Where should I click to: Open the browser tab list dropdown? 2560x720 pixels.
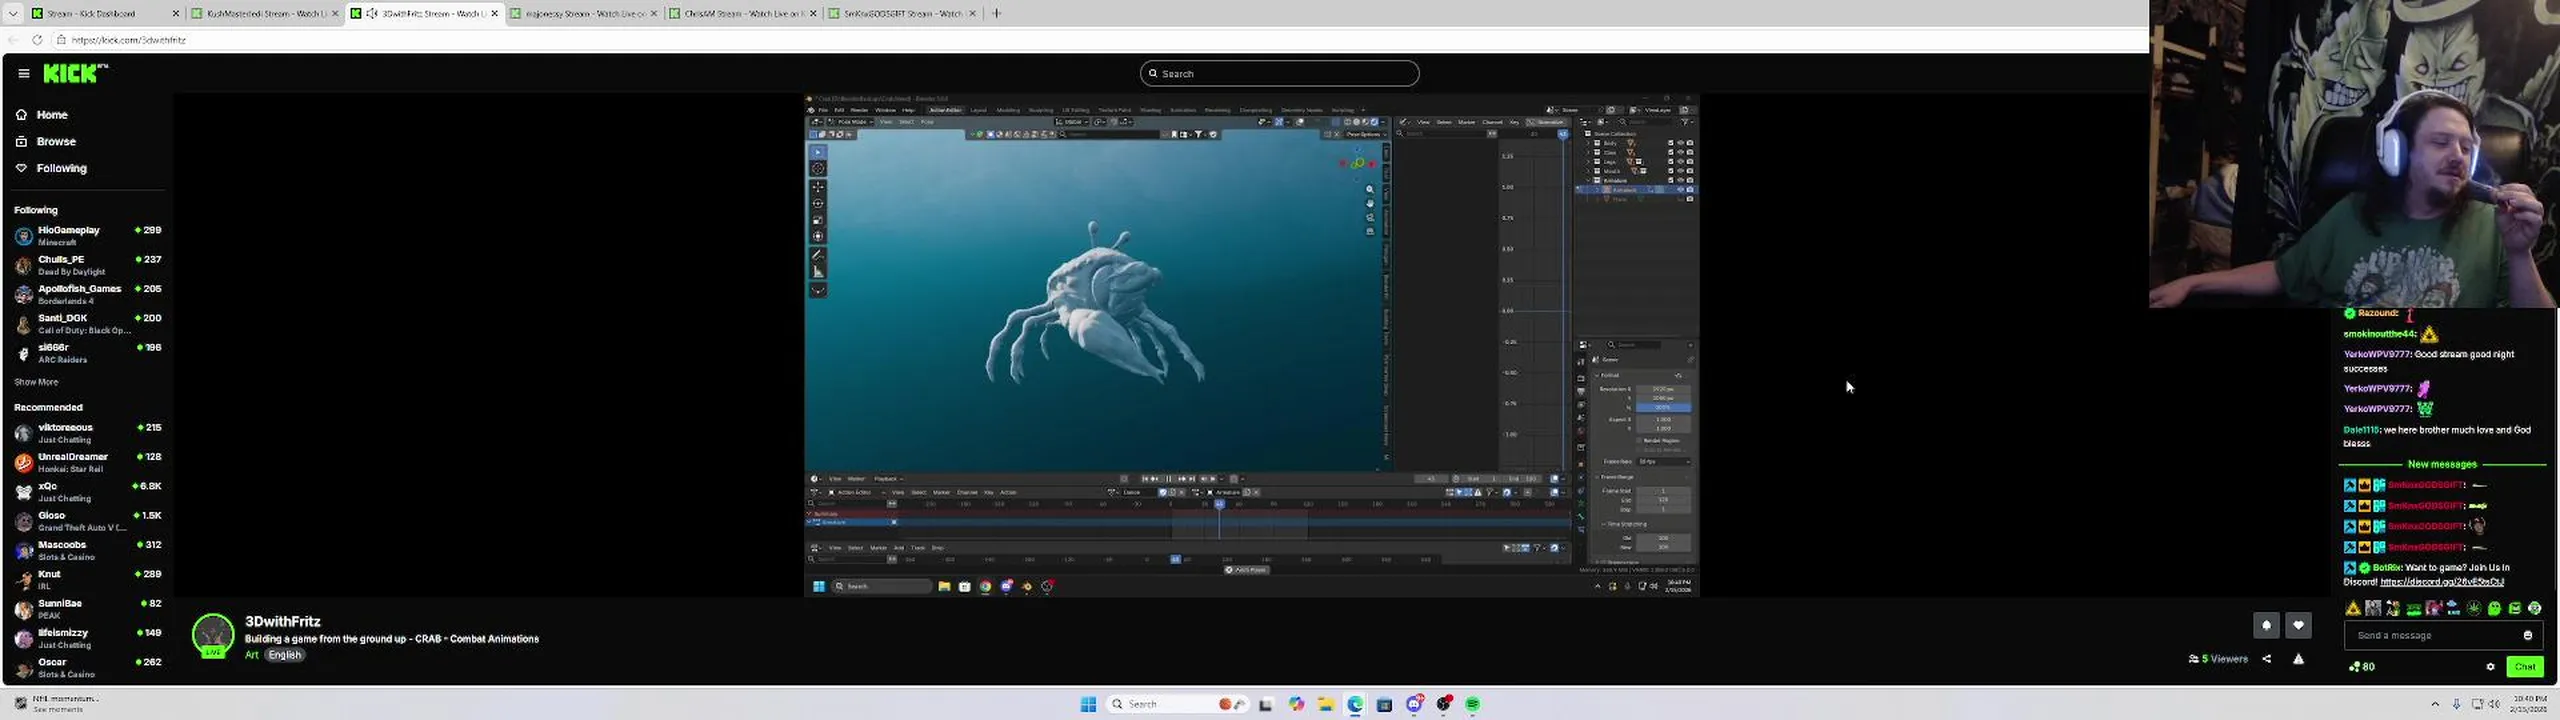click(13, 13)
